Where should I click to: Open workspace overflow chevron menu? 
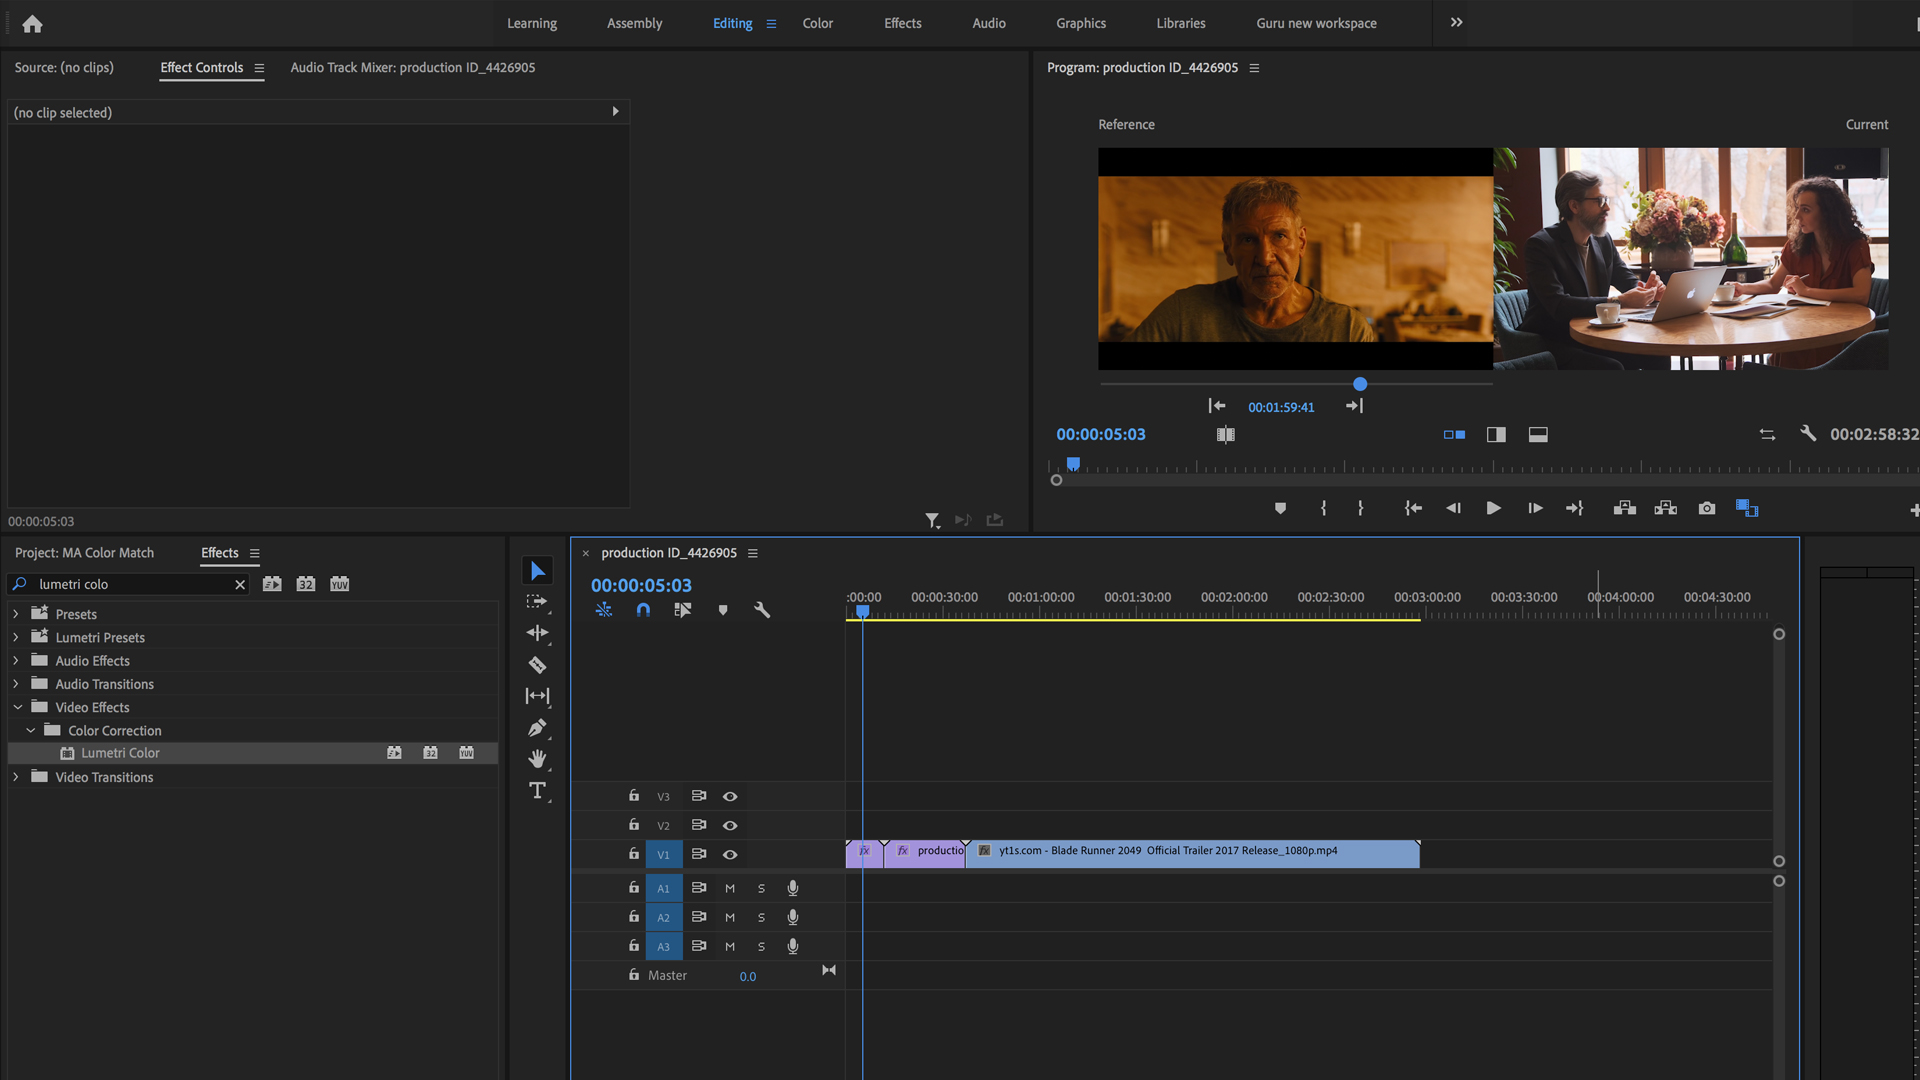(1456, 22)
